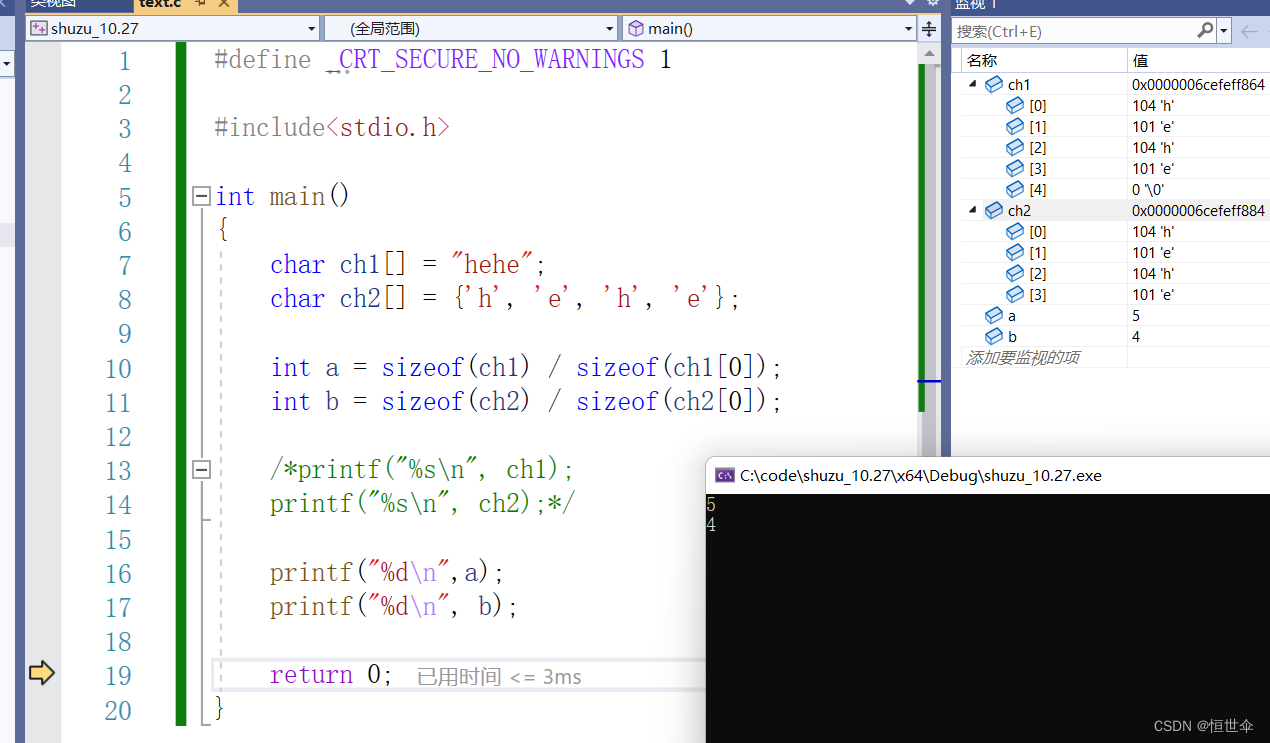Click the split editor window icon

point(930,28)
